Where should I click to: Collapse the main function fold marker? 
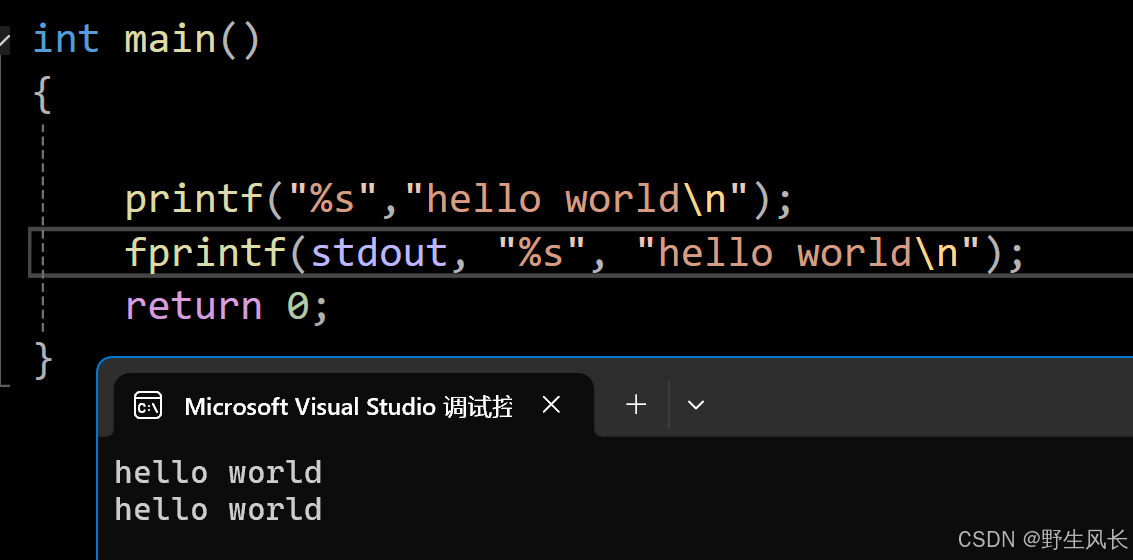point(4,39)
